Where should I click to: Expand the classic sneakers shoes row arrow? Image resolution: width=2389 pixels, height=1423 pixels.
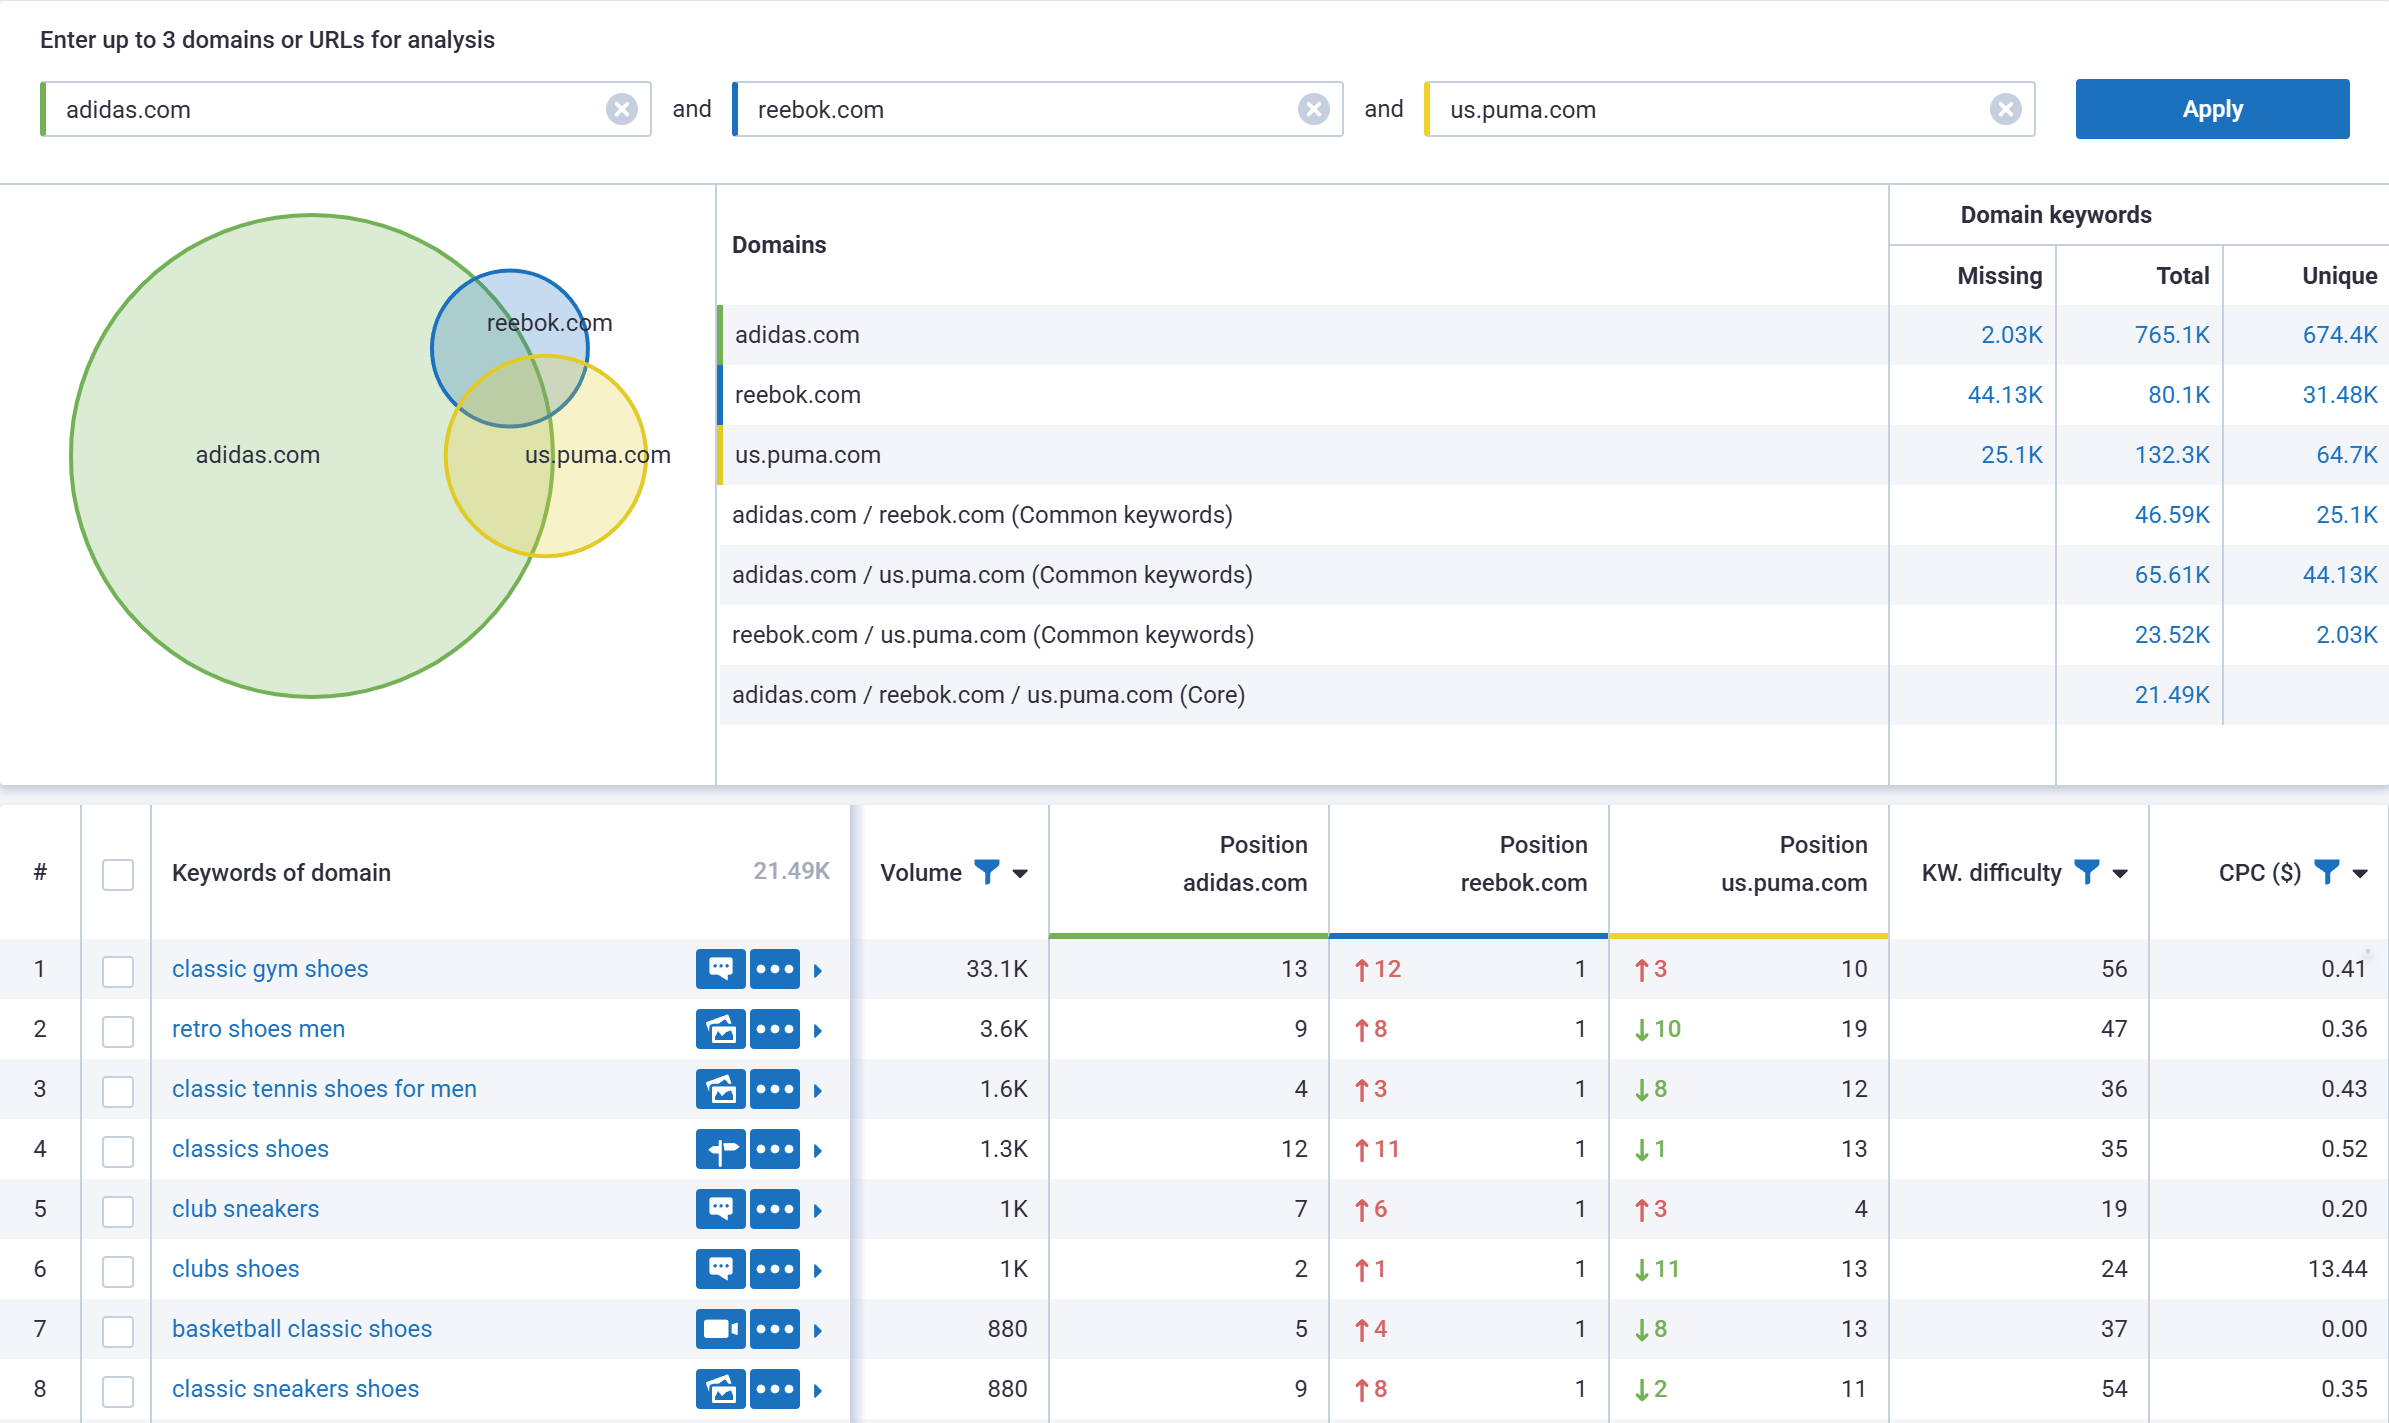point(818,1390)
